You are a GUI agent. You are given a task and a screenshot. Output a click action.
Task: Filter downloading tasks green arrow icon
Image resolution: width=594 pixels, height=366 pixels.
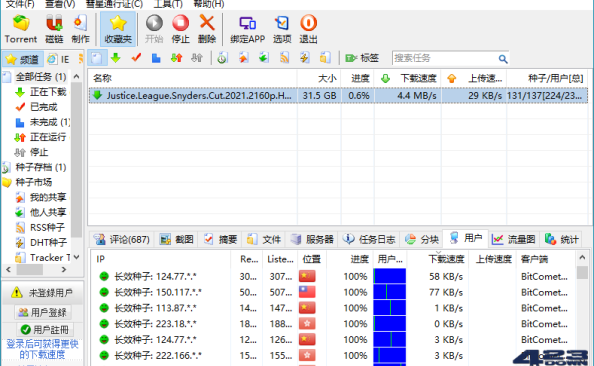click(x=116, y=58)
